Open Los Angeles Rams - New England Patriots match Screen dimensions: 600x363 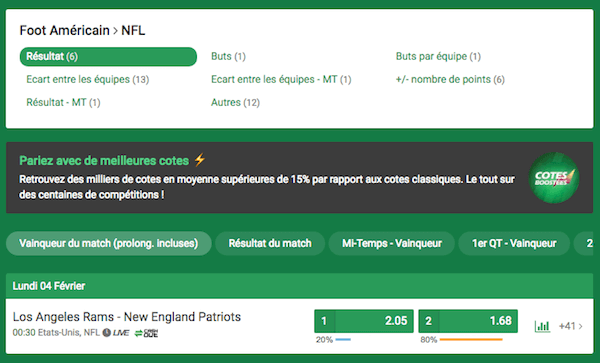coord(127,317)
